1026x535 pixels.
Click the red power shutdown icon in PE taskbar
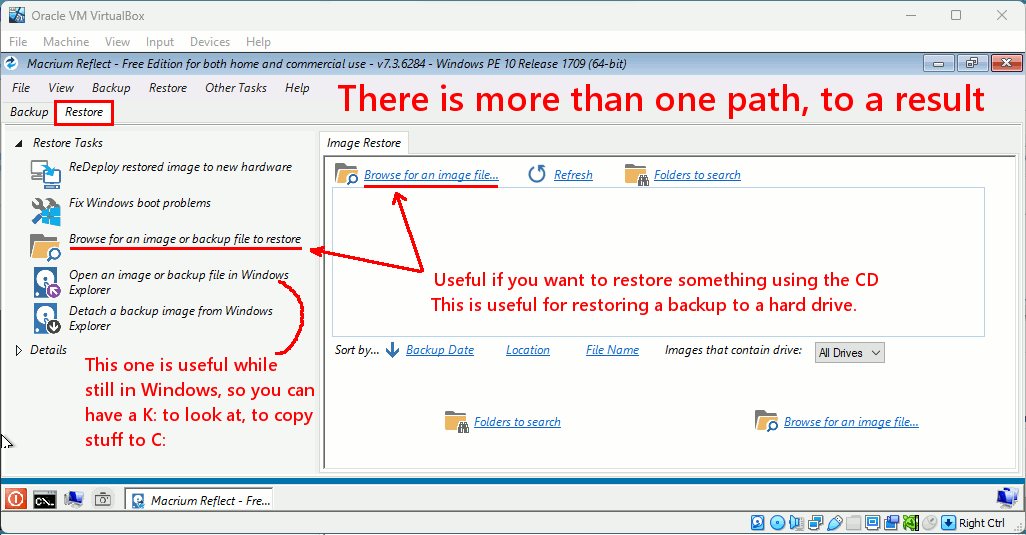pos(15,500)
